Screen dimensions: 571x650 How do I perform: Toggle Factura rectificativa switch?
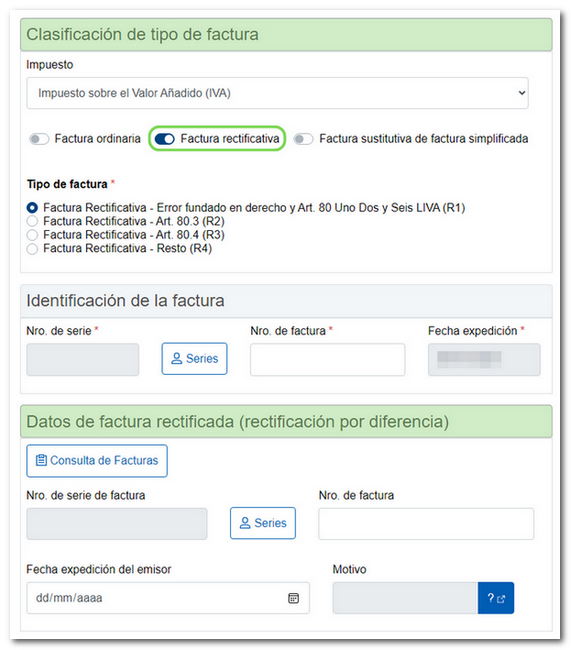[165, 139]
